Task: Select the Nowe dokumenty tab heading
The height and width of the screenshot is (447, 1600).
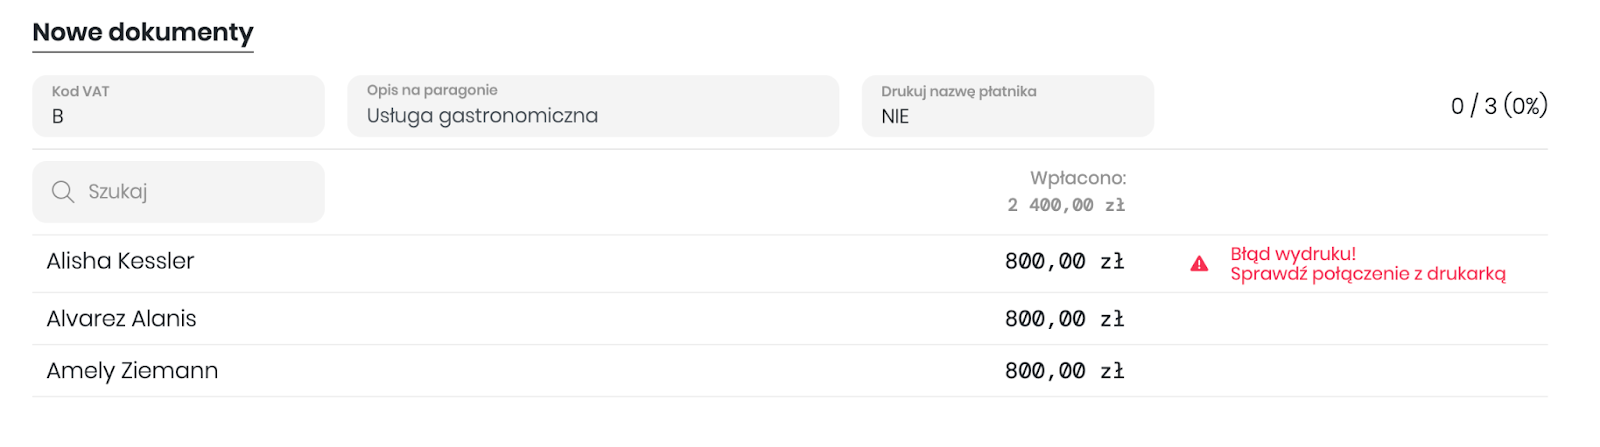Action: pyautogui.click(x=143, y=32)
